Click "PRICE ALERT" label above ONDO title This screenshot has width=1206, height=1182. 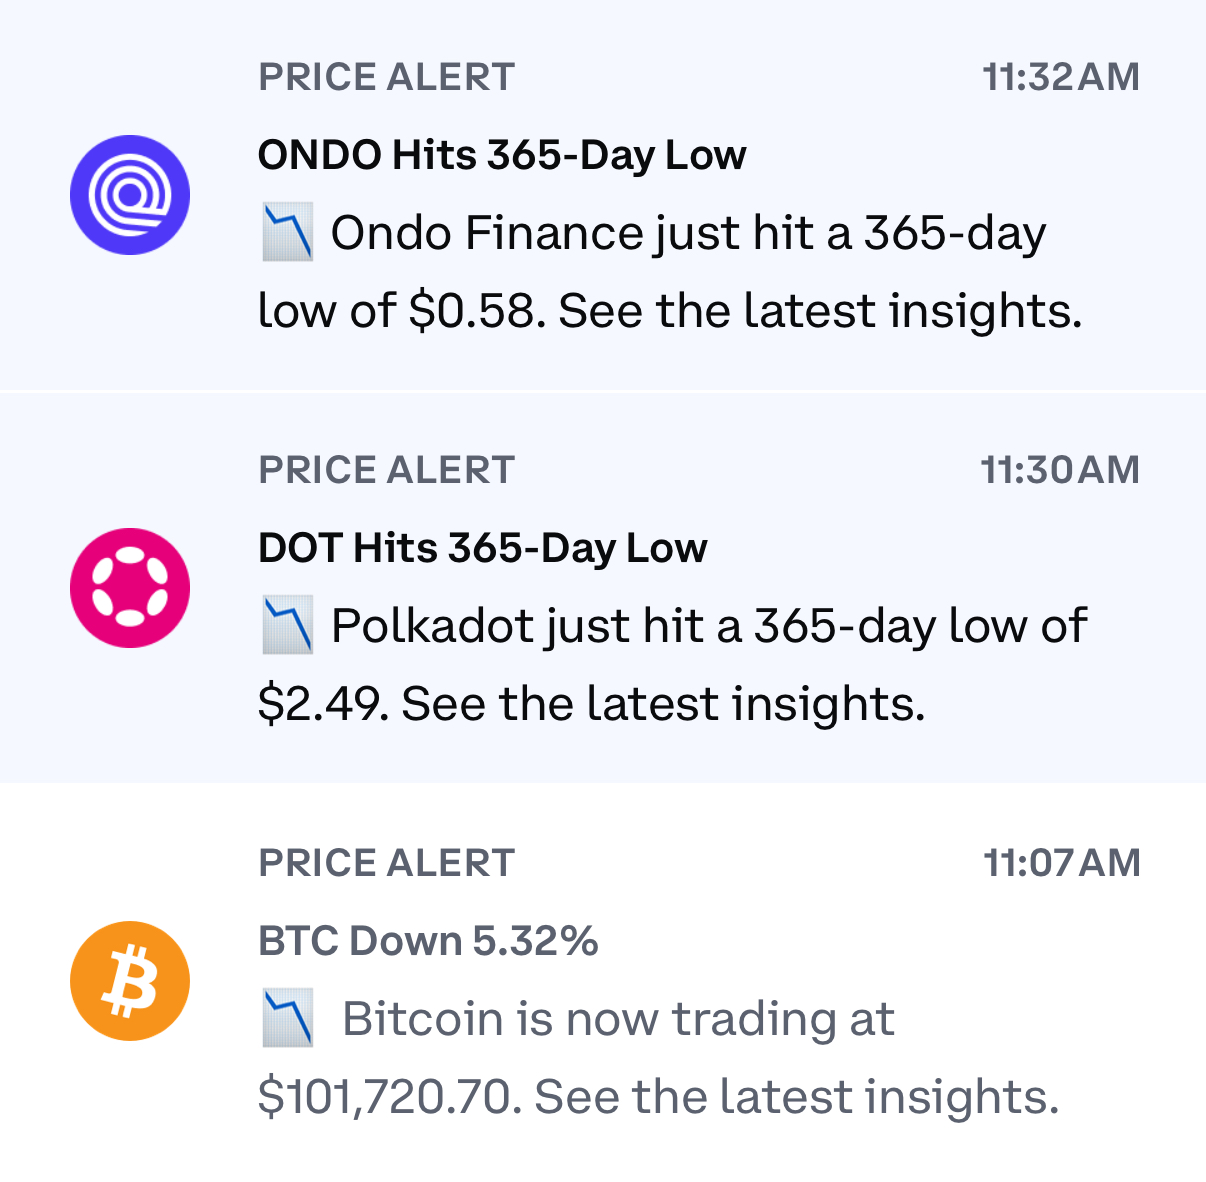(x=387, y=77)
